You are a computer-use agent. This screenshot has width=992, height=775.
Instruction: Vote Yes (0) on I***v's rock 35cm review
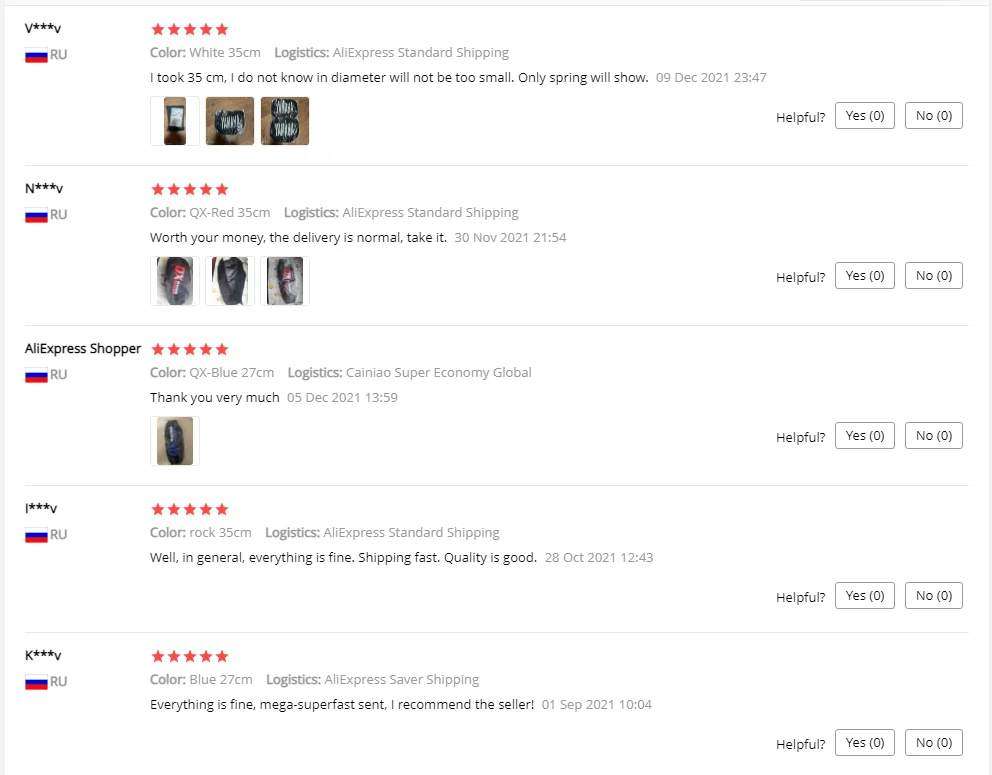864,596
